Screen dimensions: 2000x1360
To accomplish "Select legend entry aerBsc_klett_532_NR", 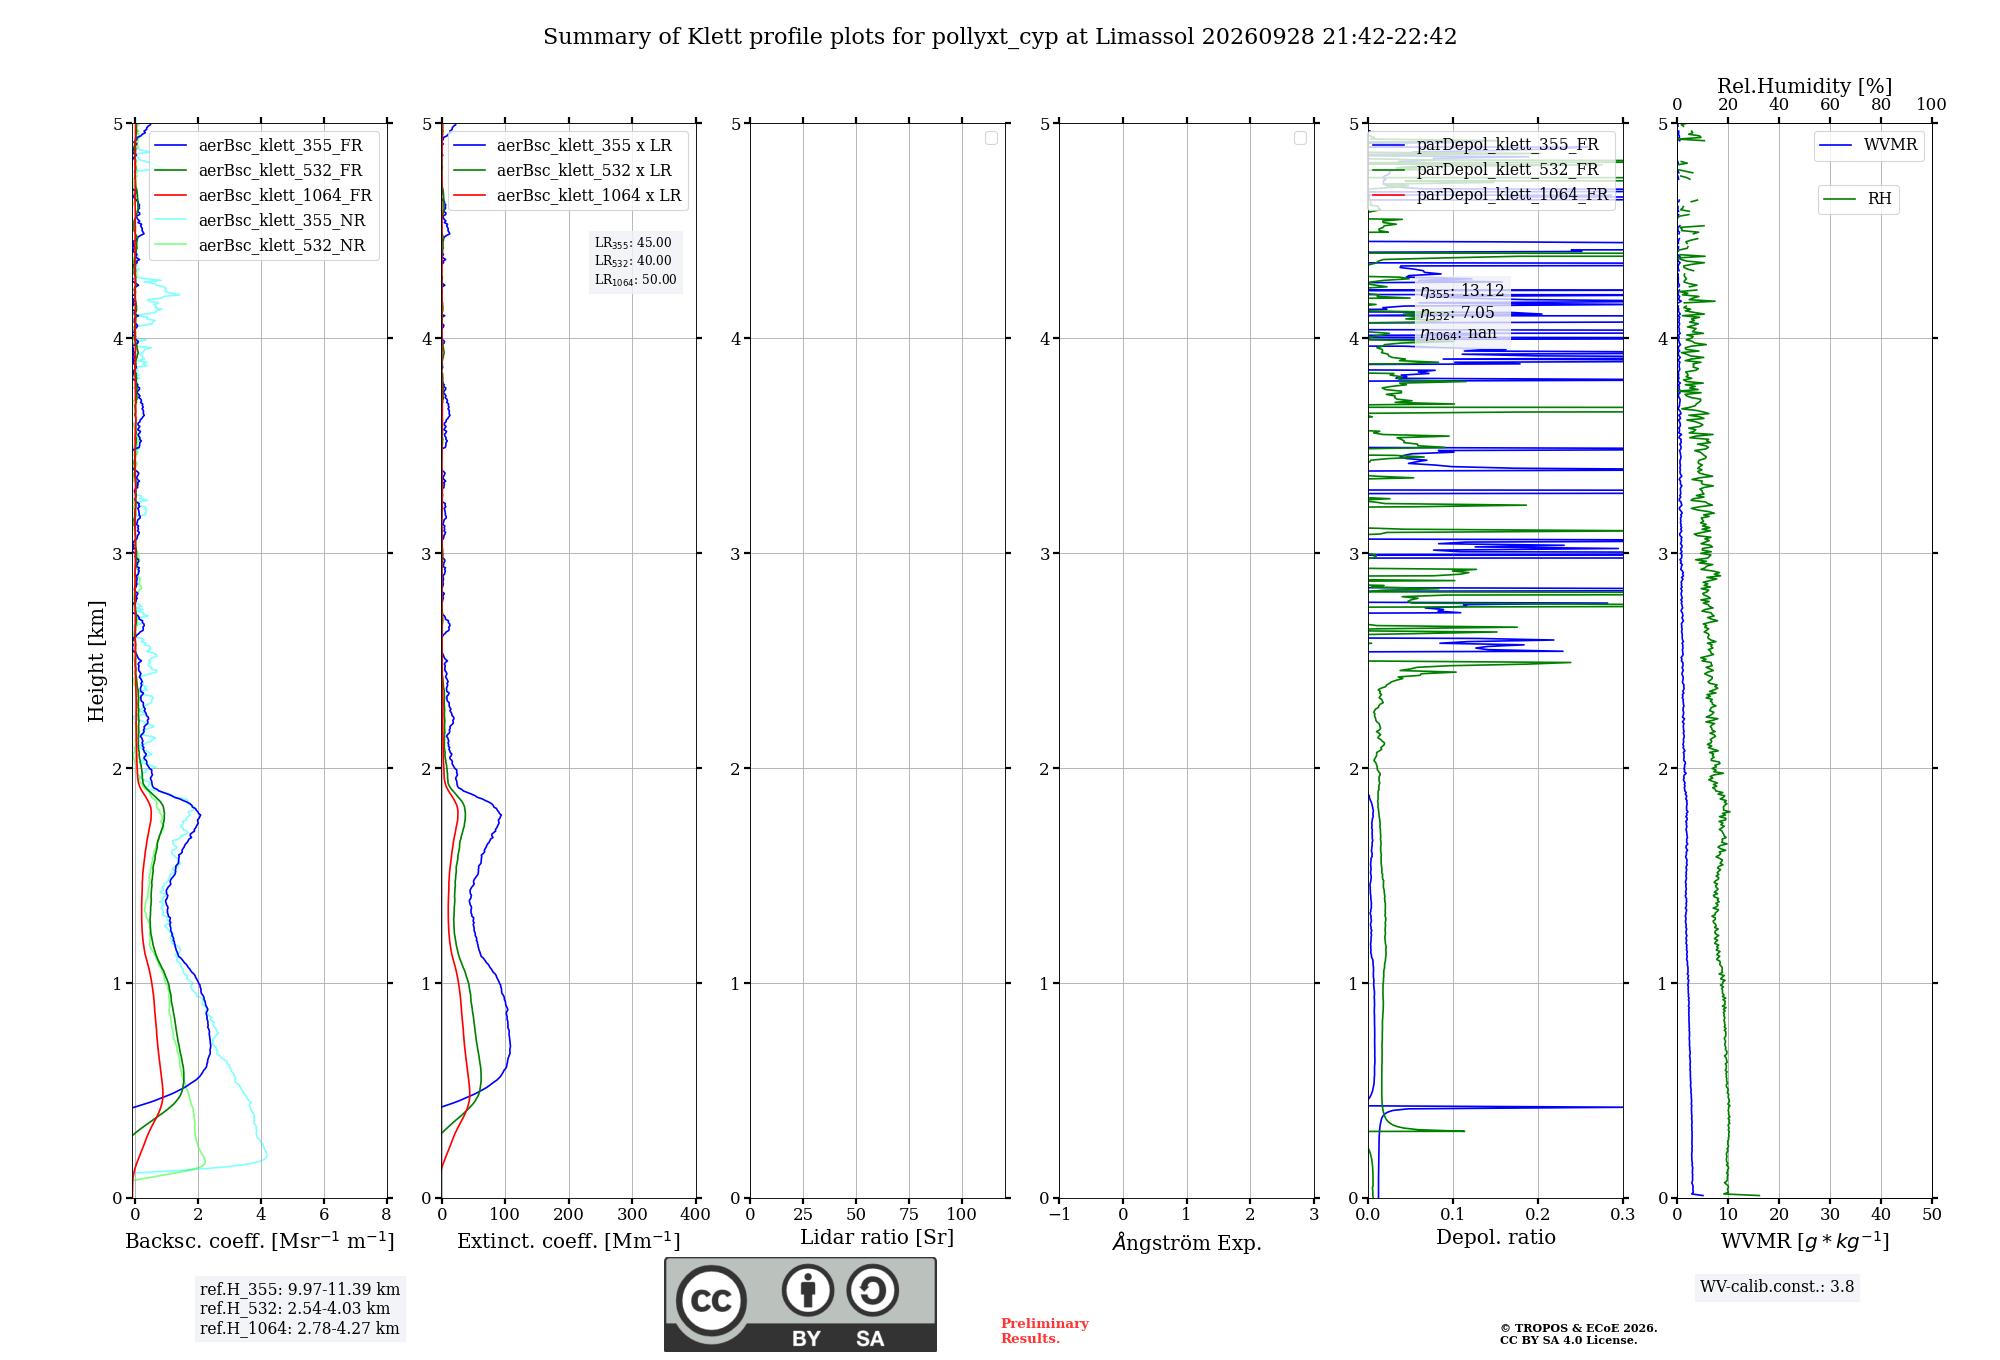I will tap(264, 246).
